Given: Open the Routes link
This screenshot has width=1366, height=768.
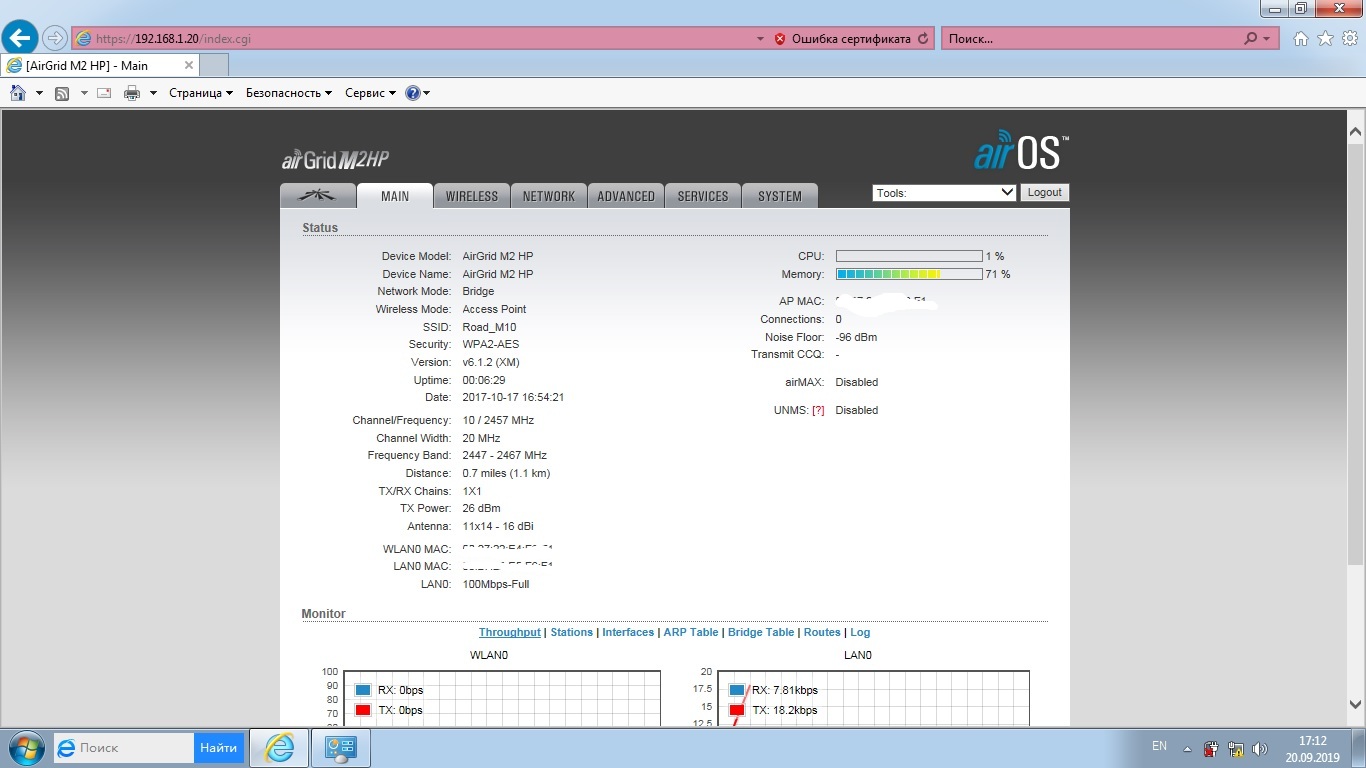Looking at the screenshot, I should [x=822, y=632].
